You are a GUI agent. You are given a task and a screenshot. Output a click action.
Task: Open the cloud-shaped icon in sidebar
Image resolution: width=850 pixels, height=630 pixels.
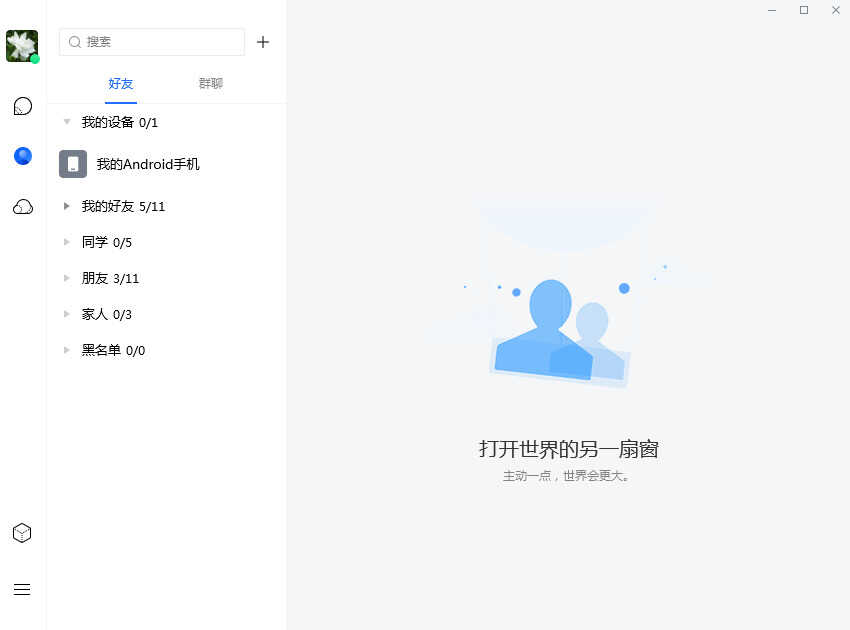(23, 207)
